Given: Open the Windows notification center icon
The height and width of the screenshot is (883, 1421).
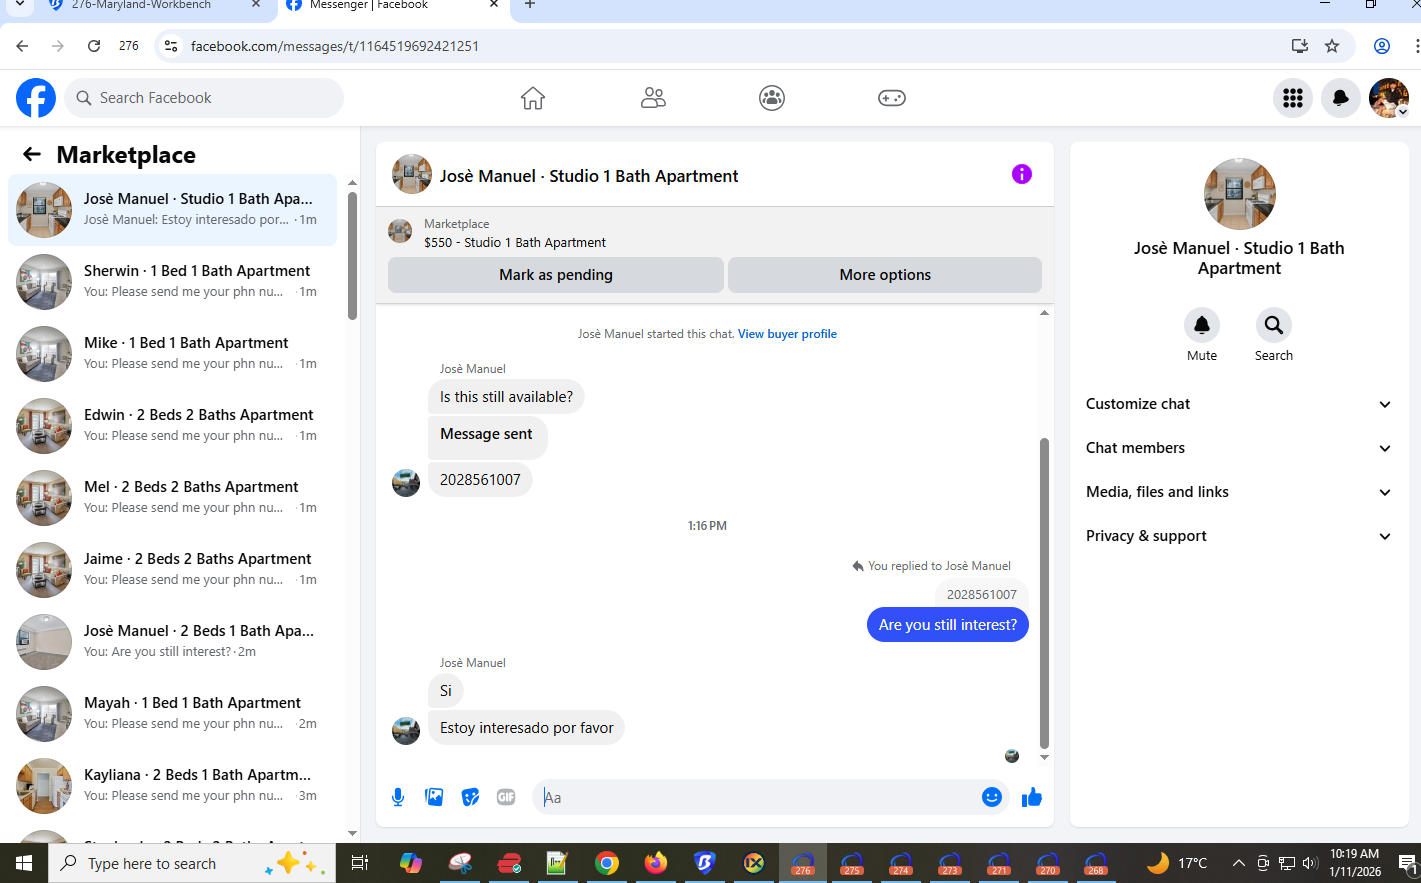Looking at the screenshot, I should [x=1406, y=863].
